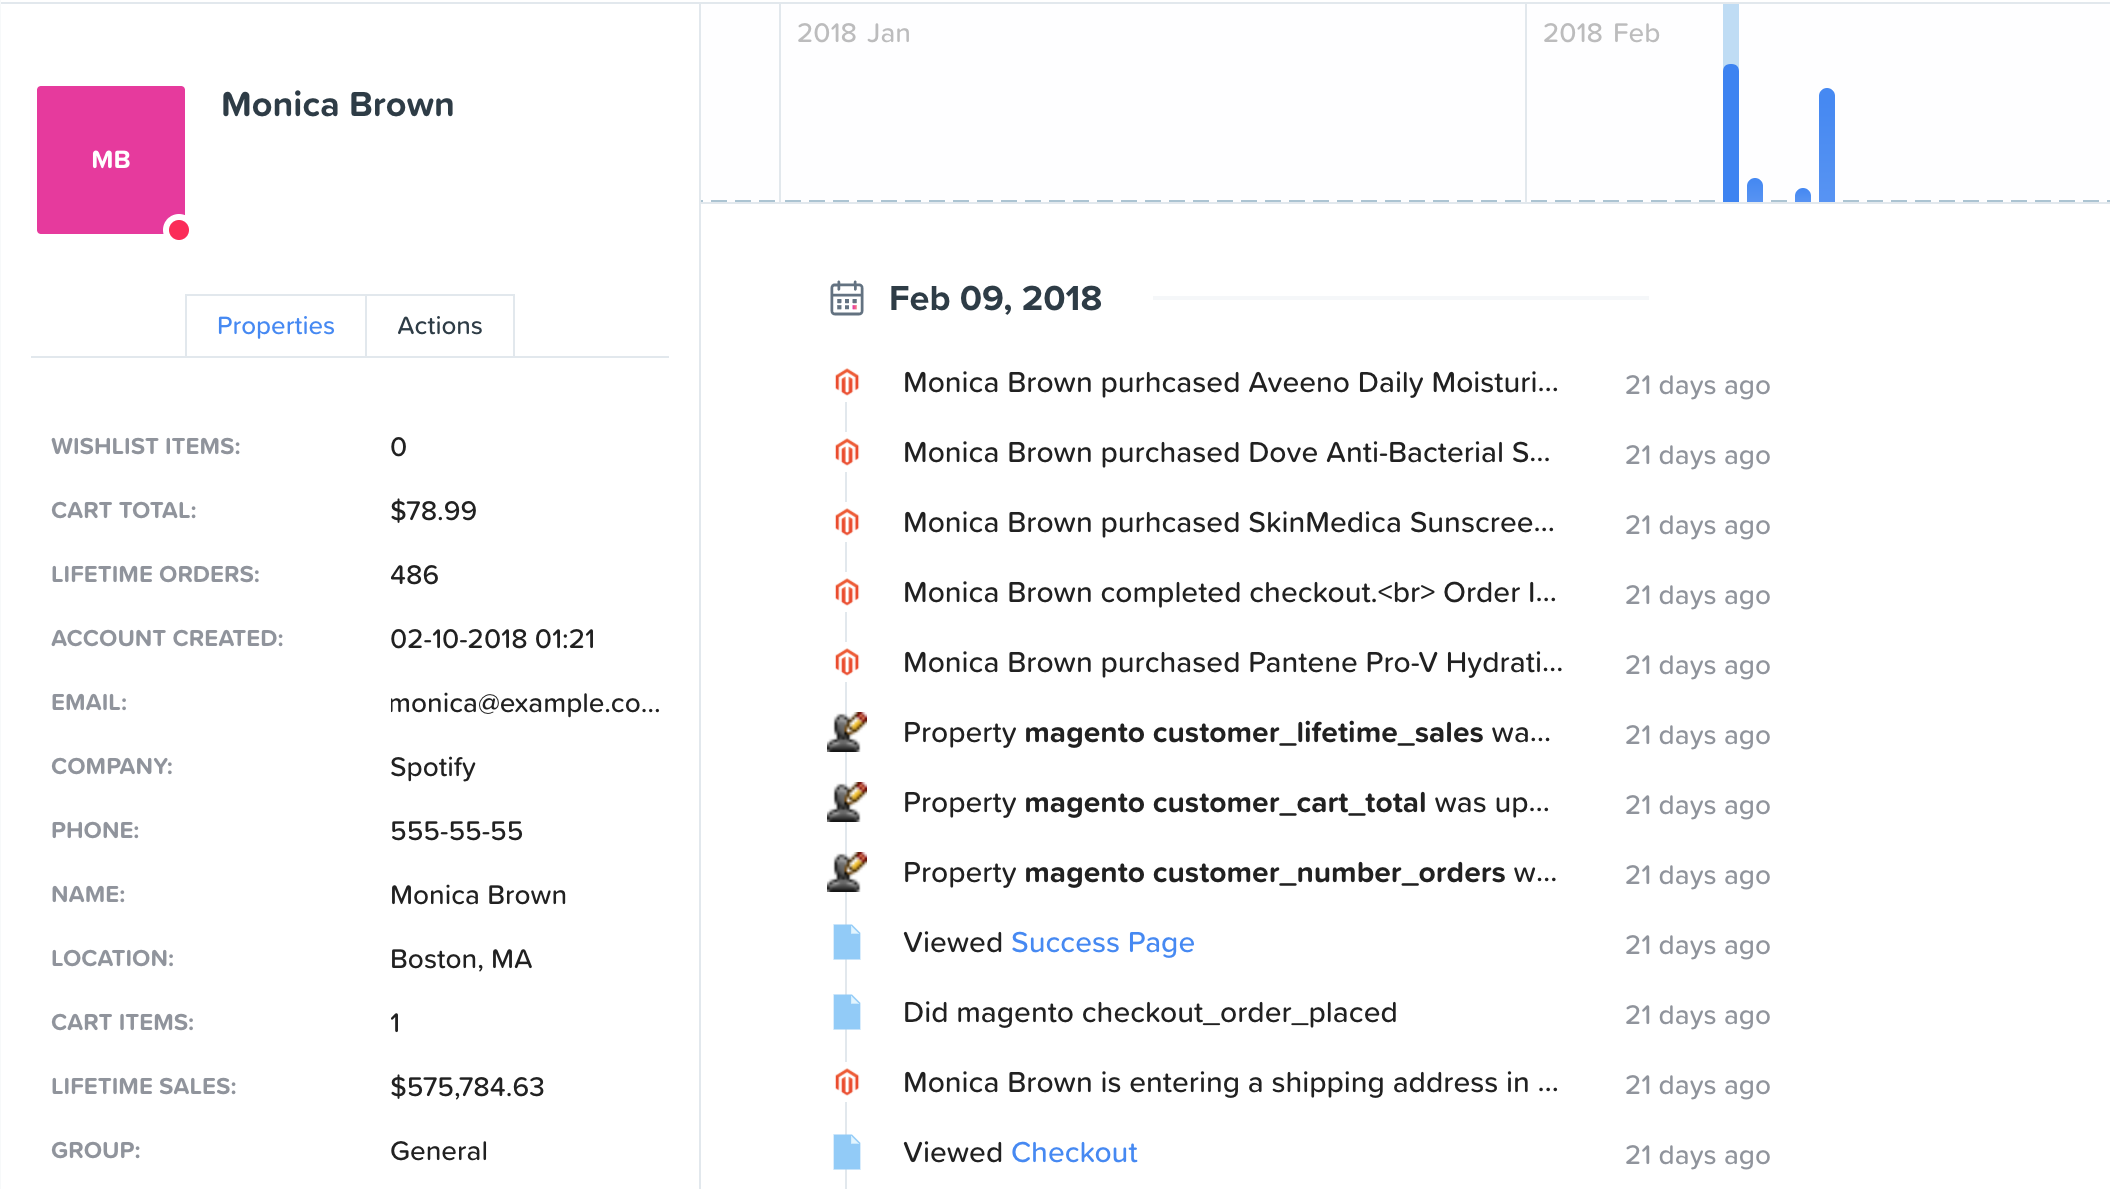Click the Magento icon next to the shipping address event

[847, 1082]
